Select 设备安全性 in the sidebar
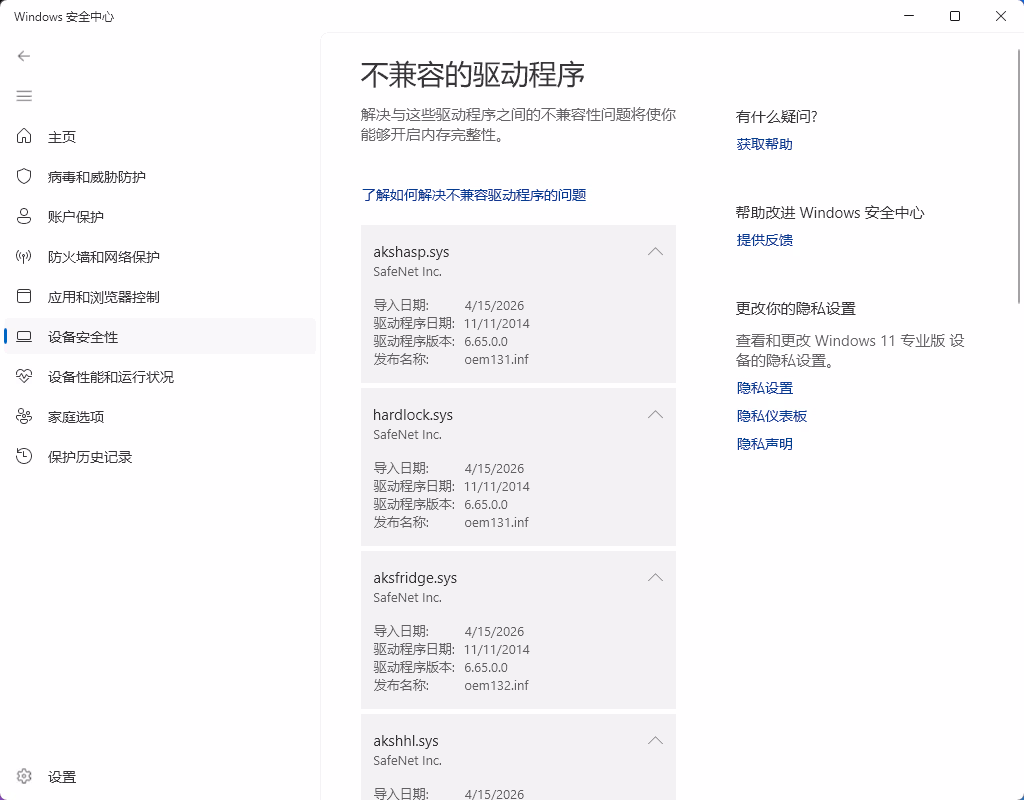 [x=83, y=337]
